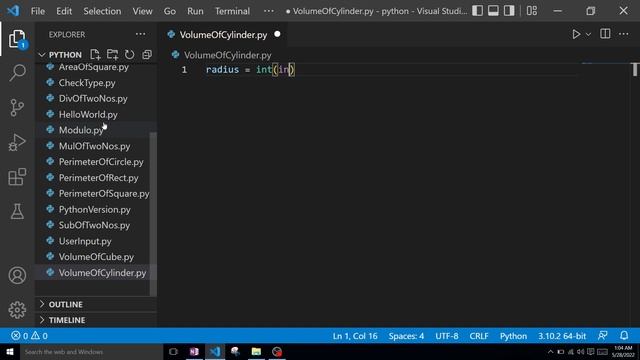Show errors and warnings in status bar

[29, 336]
